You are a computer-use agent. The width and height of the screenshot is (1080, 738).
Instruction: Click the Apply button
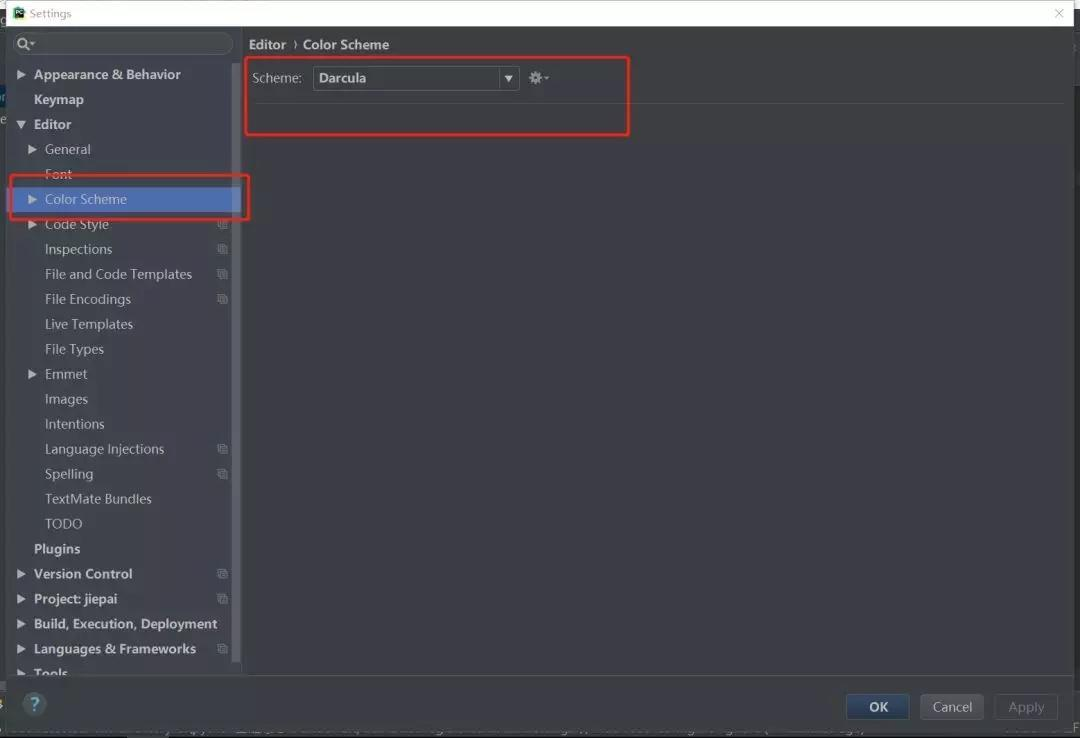[1026, 707]
